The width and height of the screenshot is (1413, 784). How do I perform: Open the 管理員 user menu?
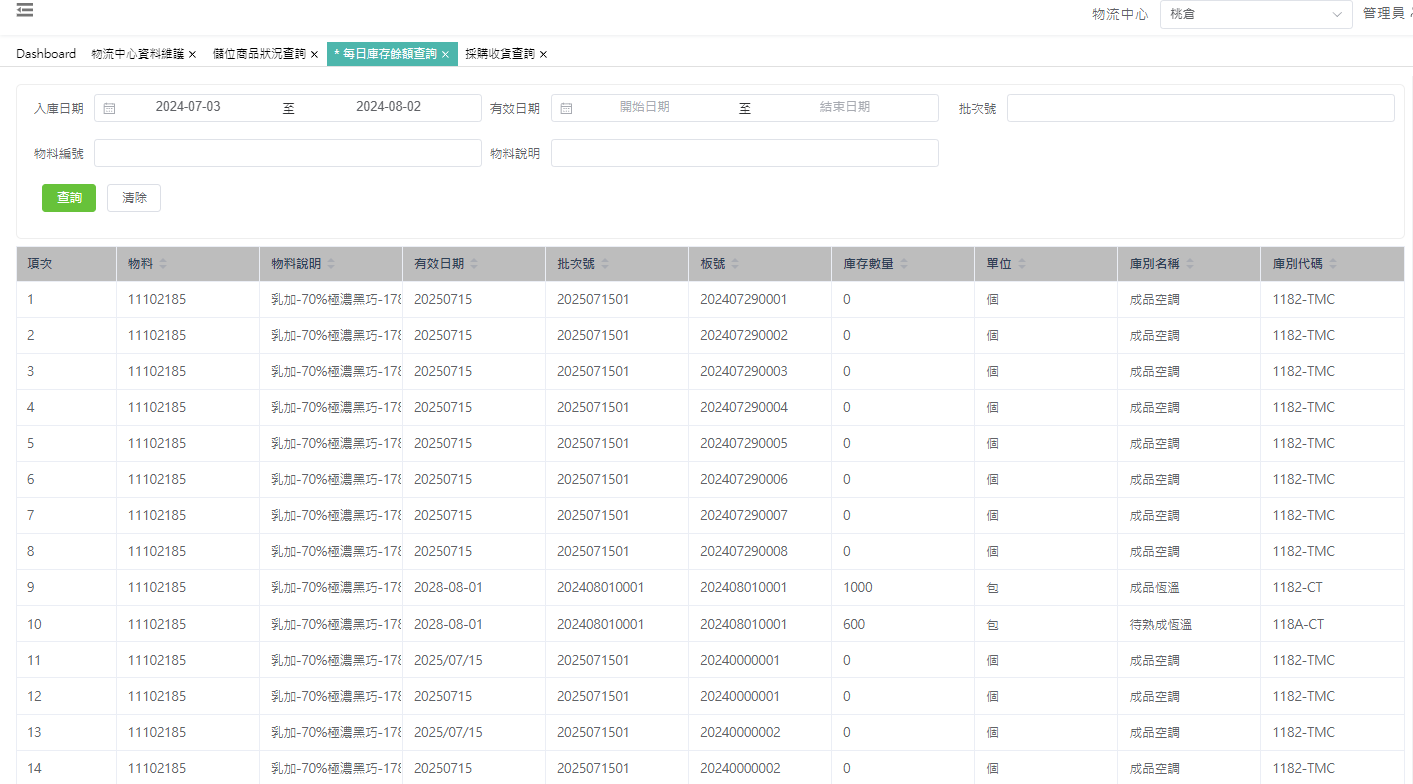coord(1387,14)
